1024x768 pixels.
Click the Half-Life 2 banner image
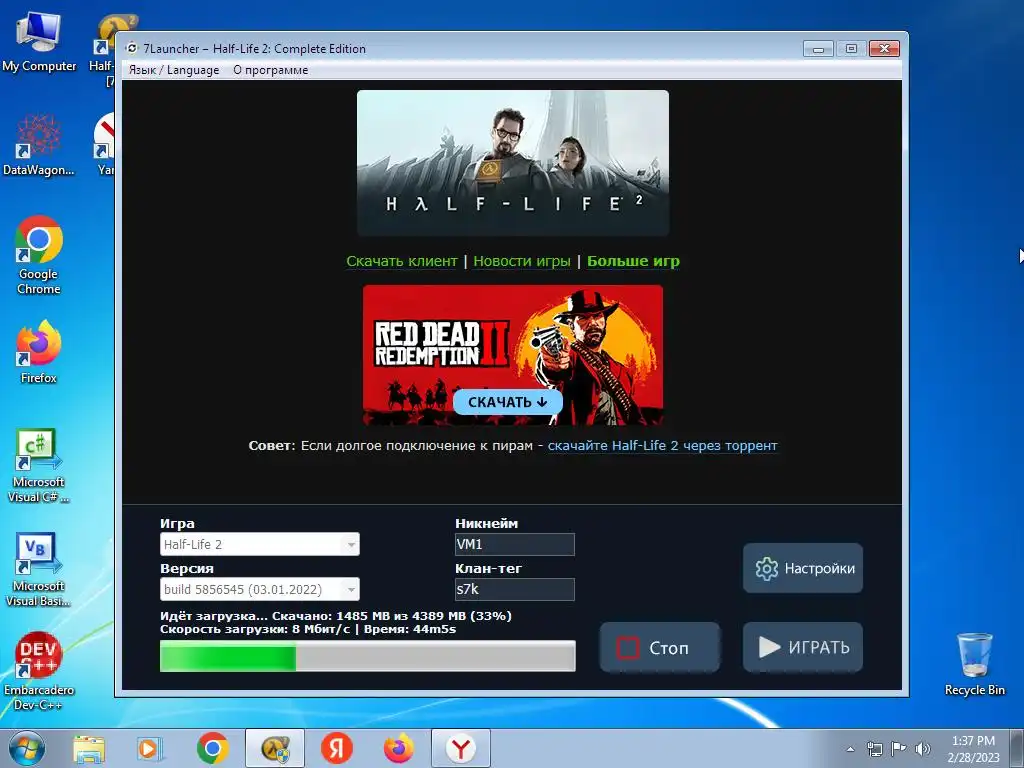coord(513,163)
